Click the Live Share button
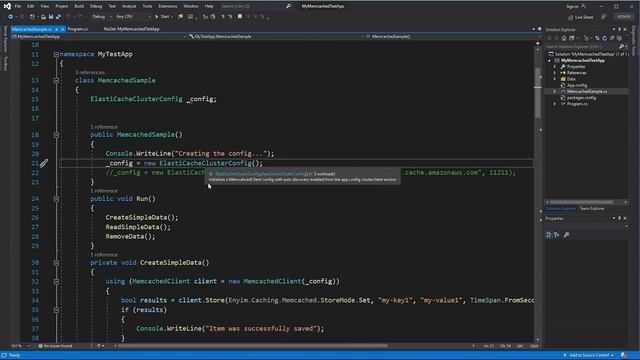 581,17
